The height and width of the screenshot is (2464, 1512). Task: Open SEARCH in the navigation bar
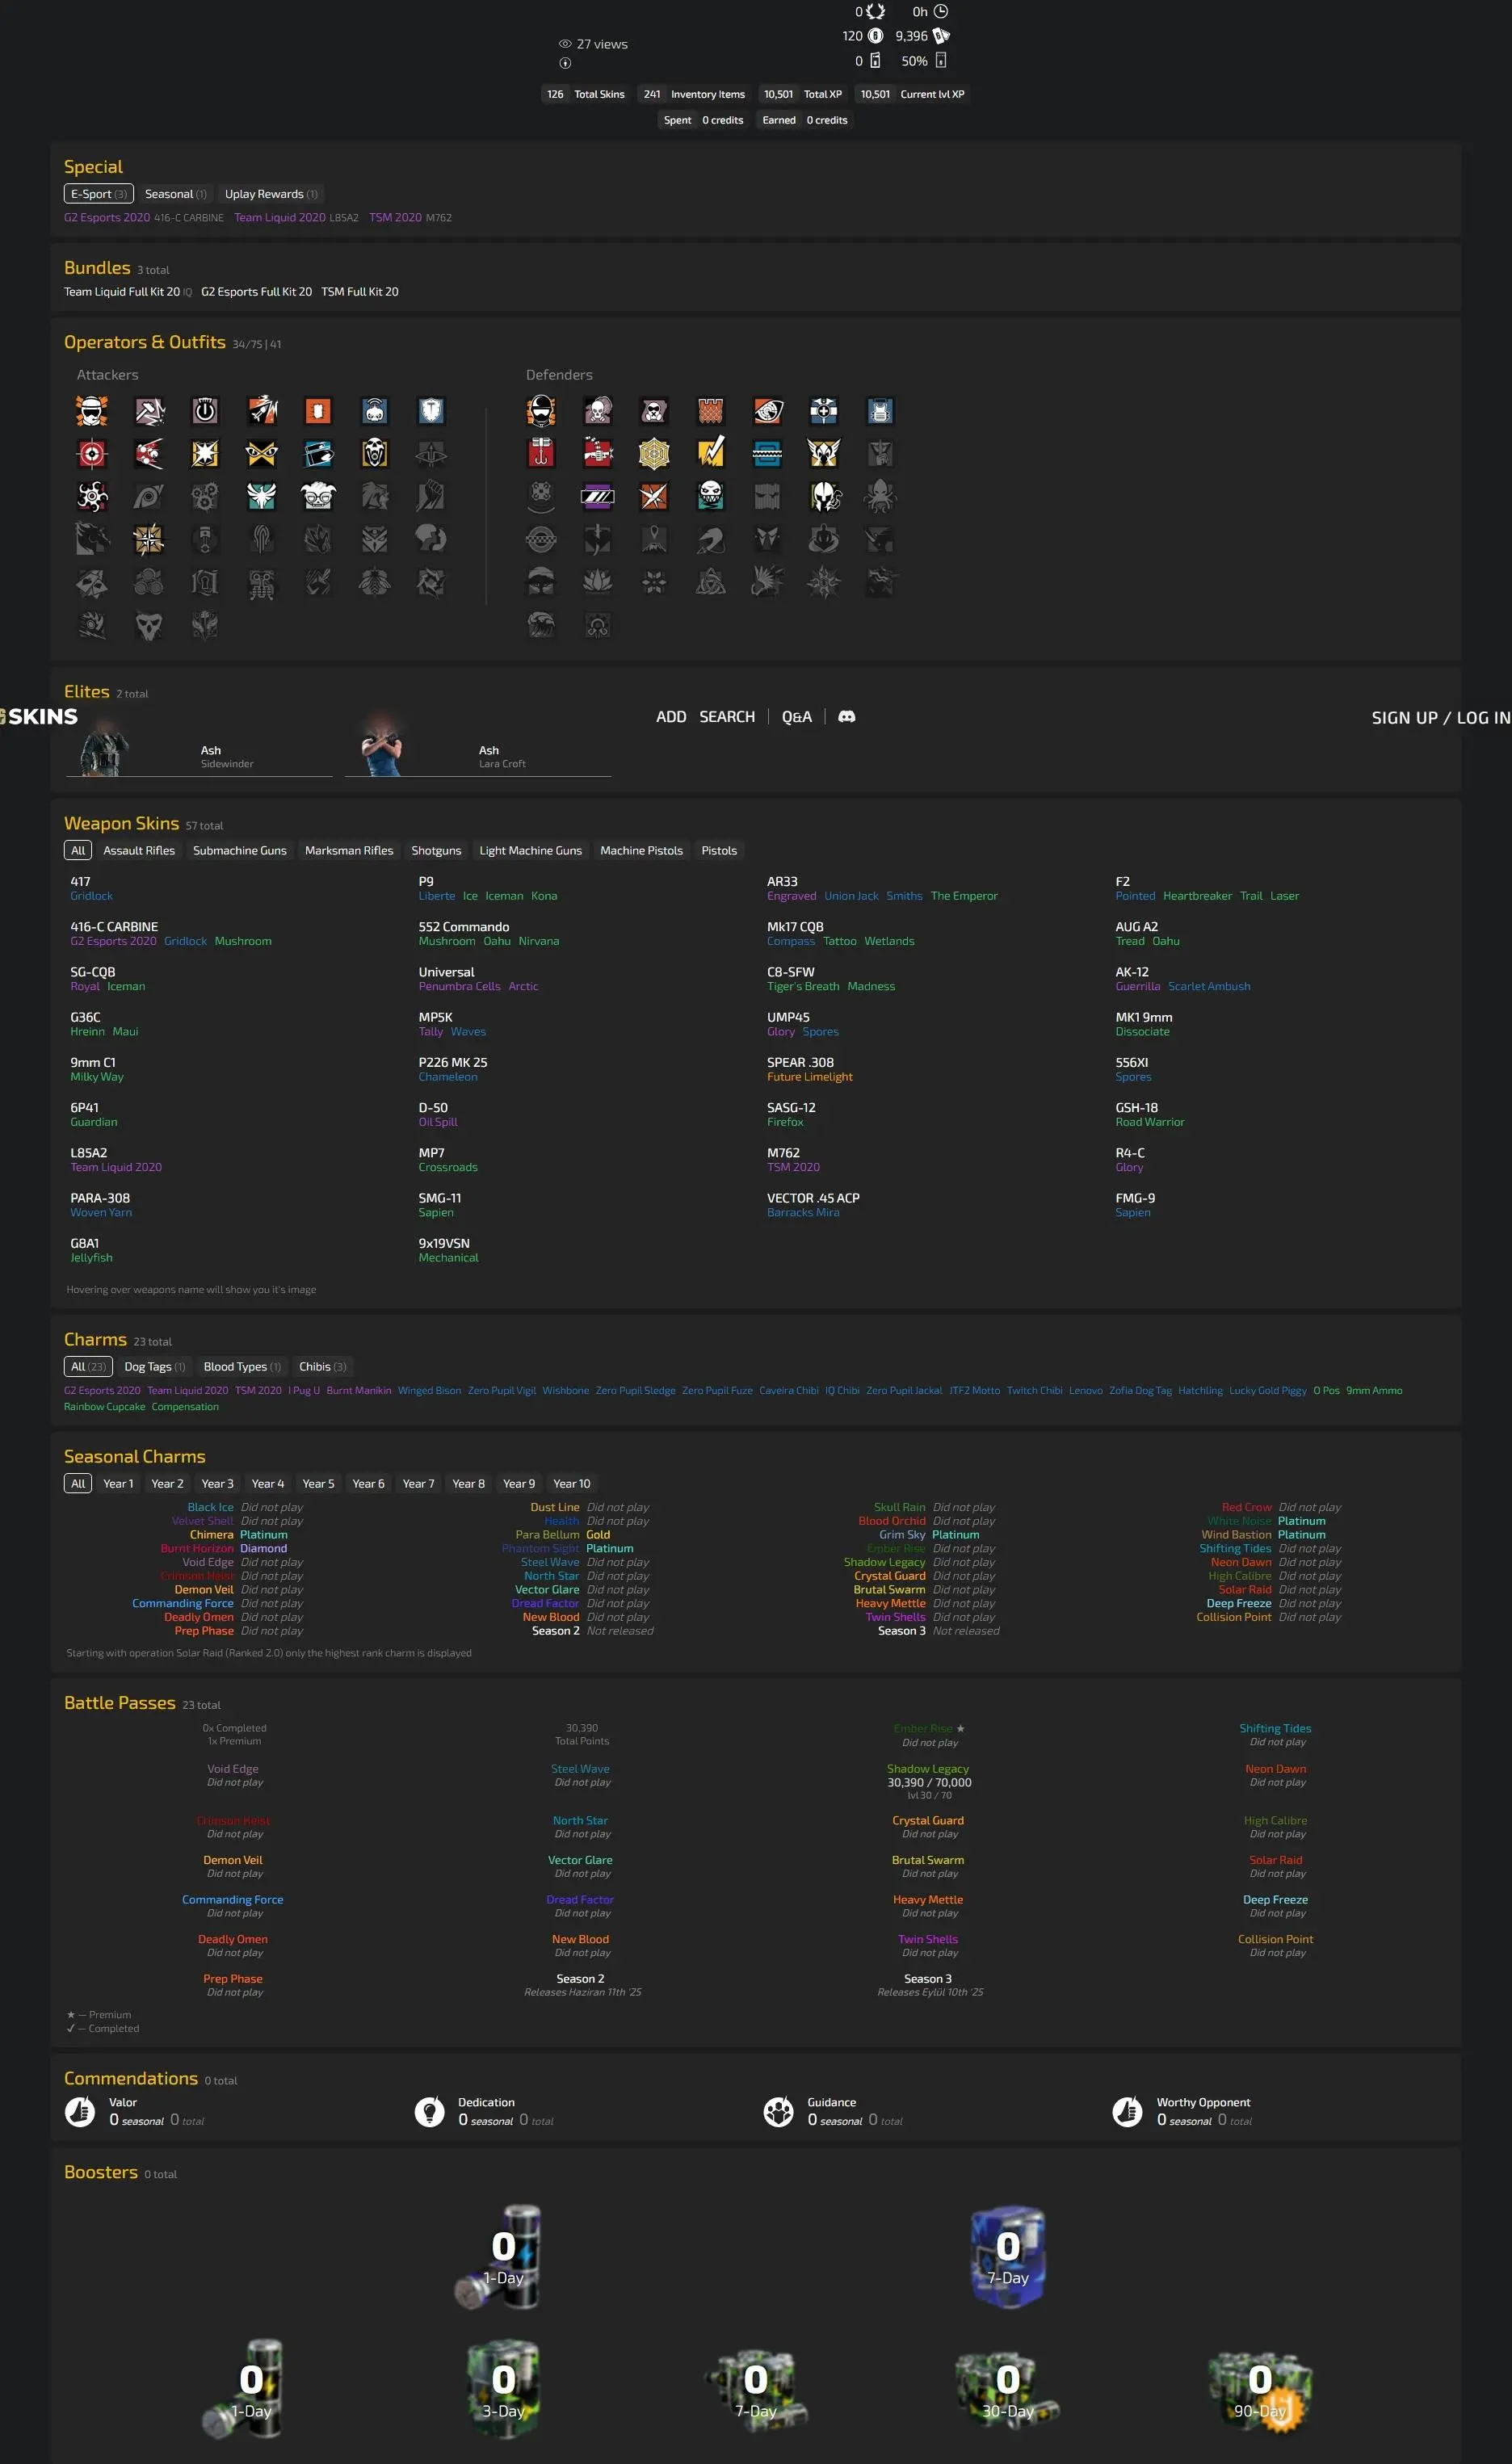point(726,717)
